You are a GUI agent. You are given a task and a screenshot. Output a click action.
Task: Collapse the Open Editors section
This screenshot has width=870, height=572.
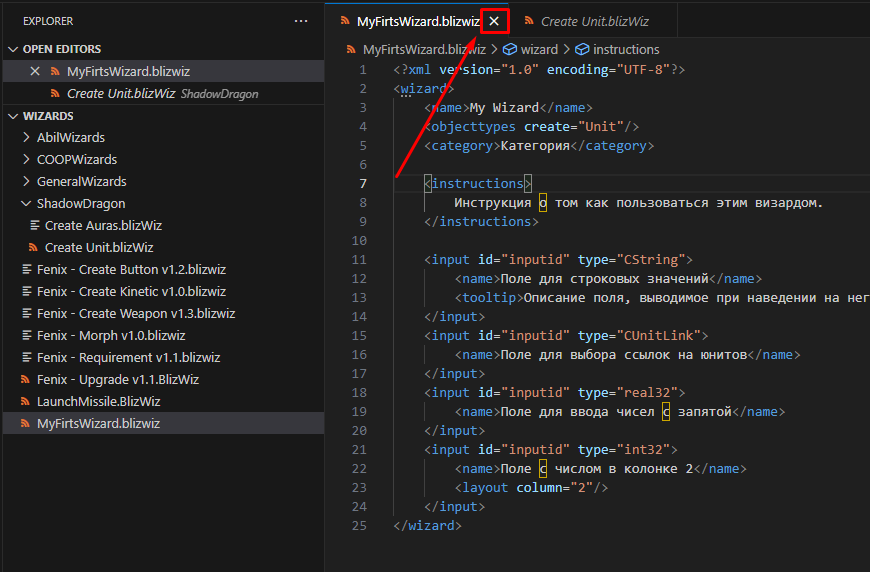12,49
